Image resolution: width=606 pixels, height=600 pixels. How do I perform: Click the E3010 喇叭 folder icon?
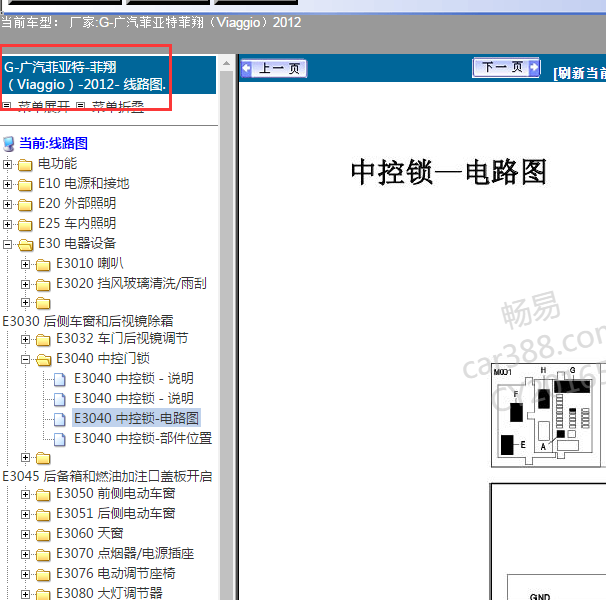point(43,265)
